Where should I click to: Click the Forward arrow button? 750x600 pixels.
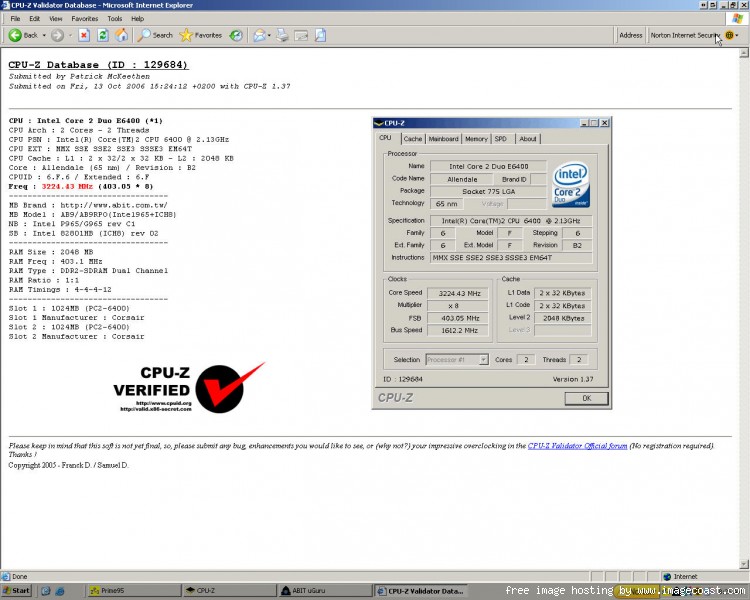[x=57, y=35]
